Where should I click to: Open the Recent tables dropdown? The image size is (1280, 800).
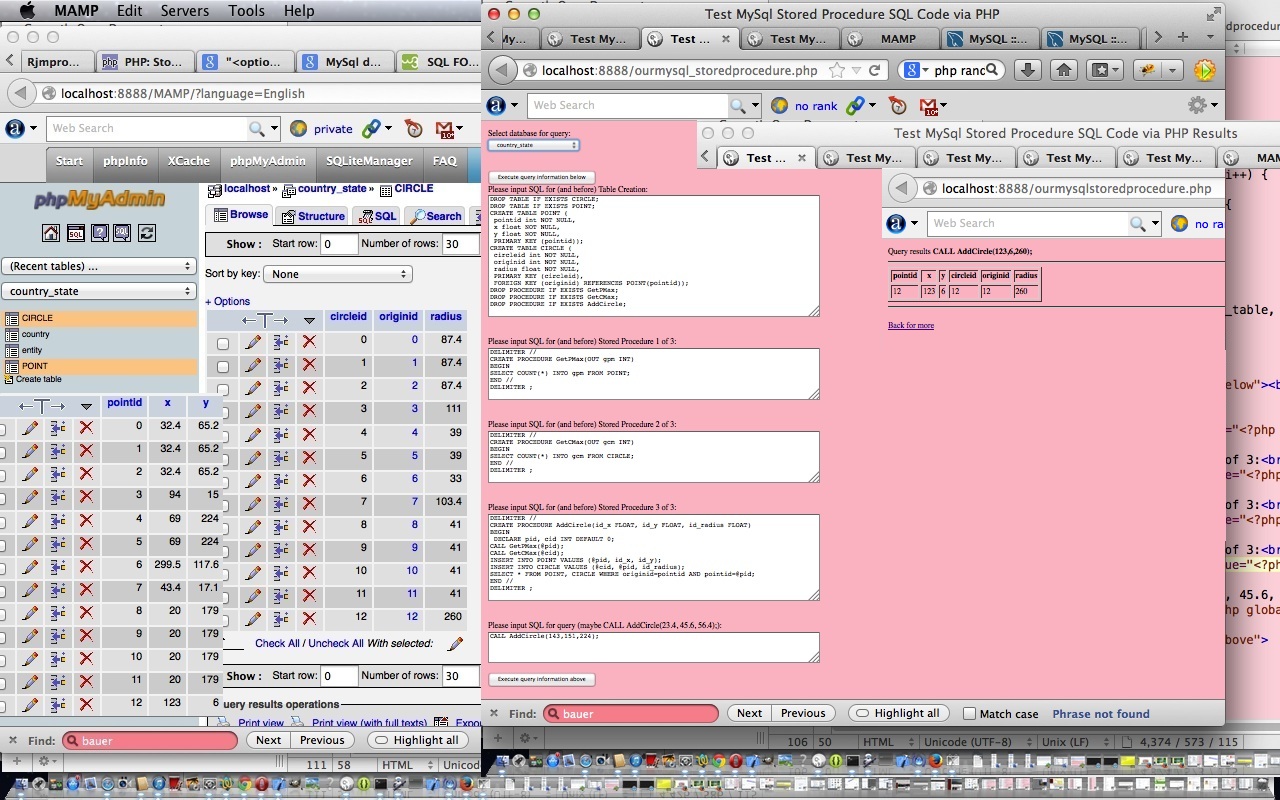click(99, 266)
